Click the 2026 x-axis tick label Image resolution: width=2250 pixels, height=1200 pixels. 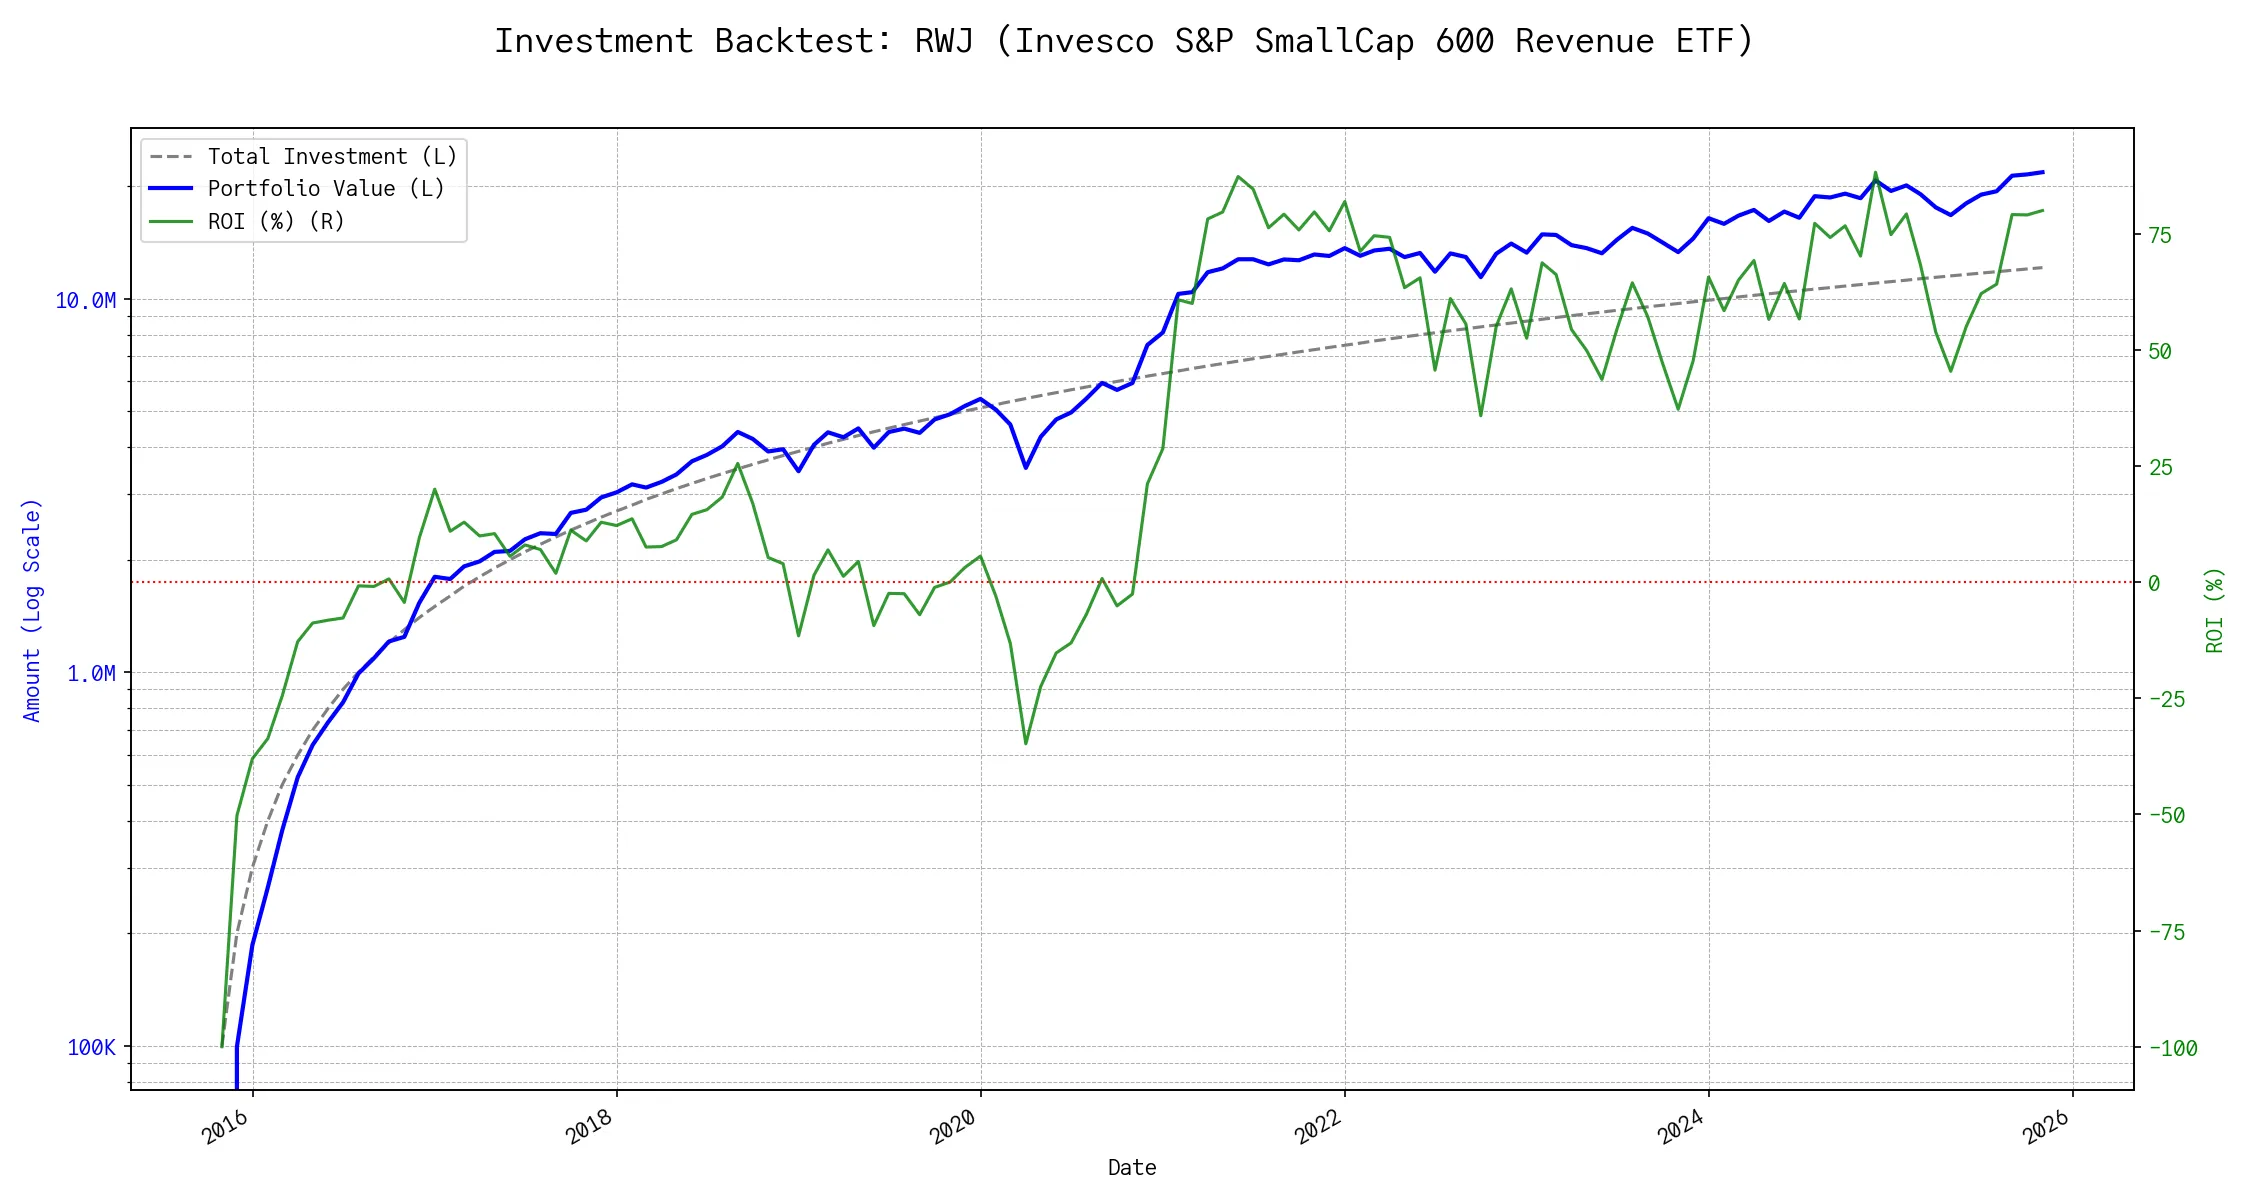pyautogui.click(x=2045, y=1128)
